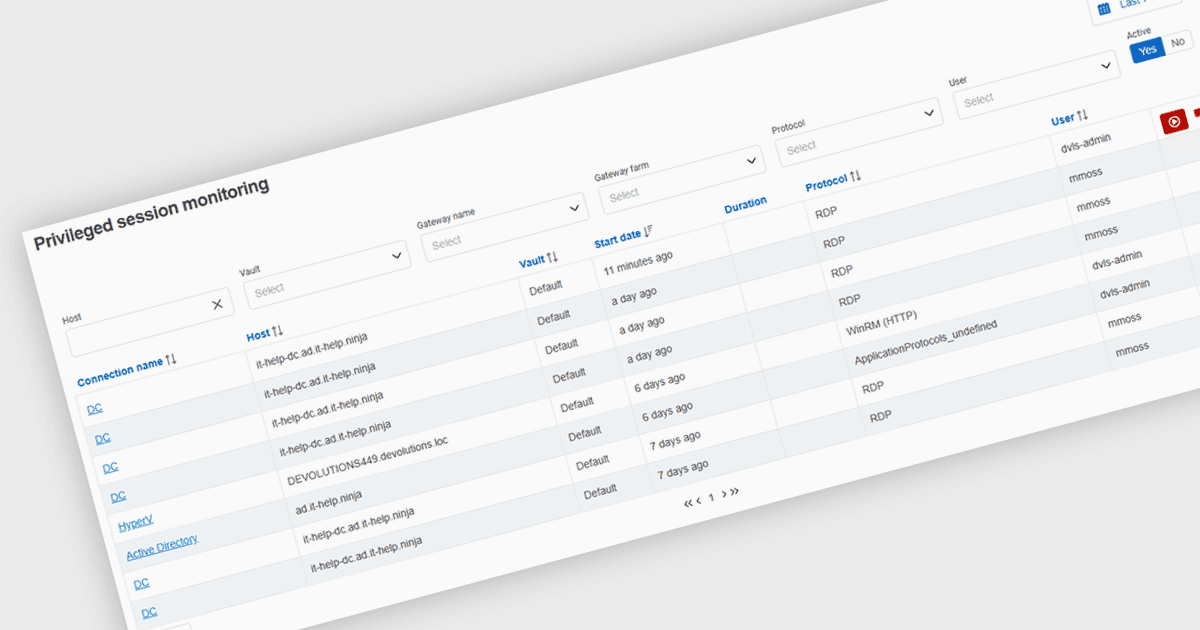Go to the previous page of results
The image size is (1200, 630).
699,500
